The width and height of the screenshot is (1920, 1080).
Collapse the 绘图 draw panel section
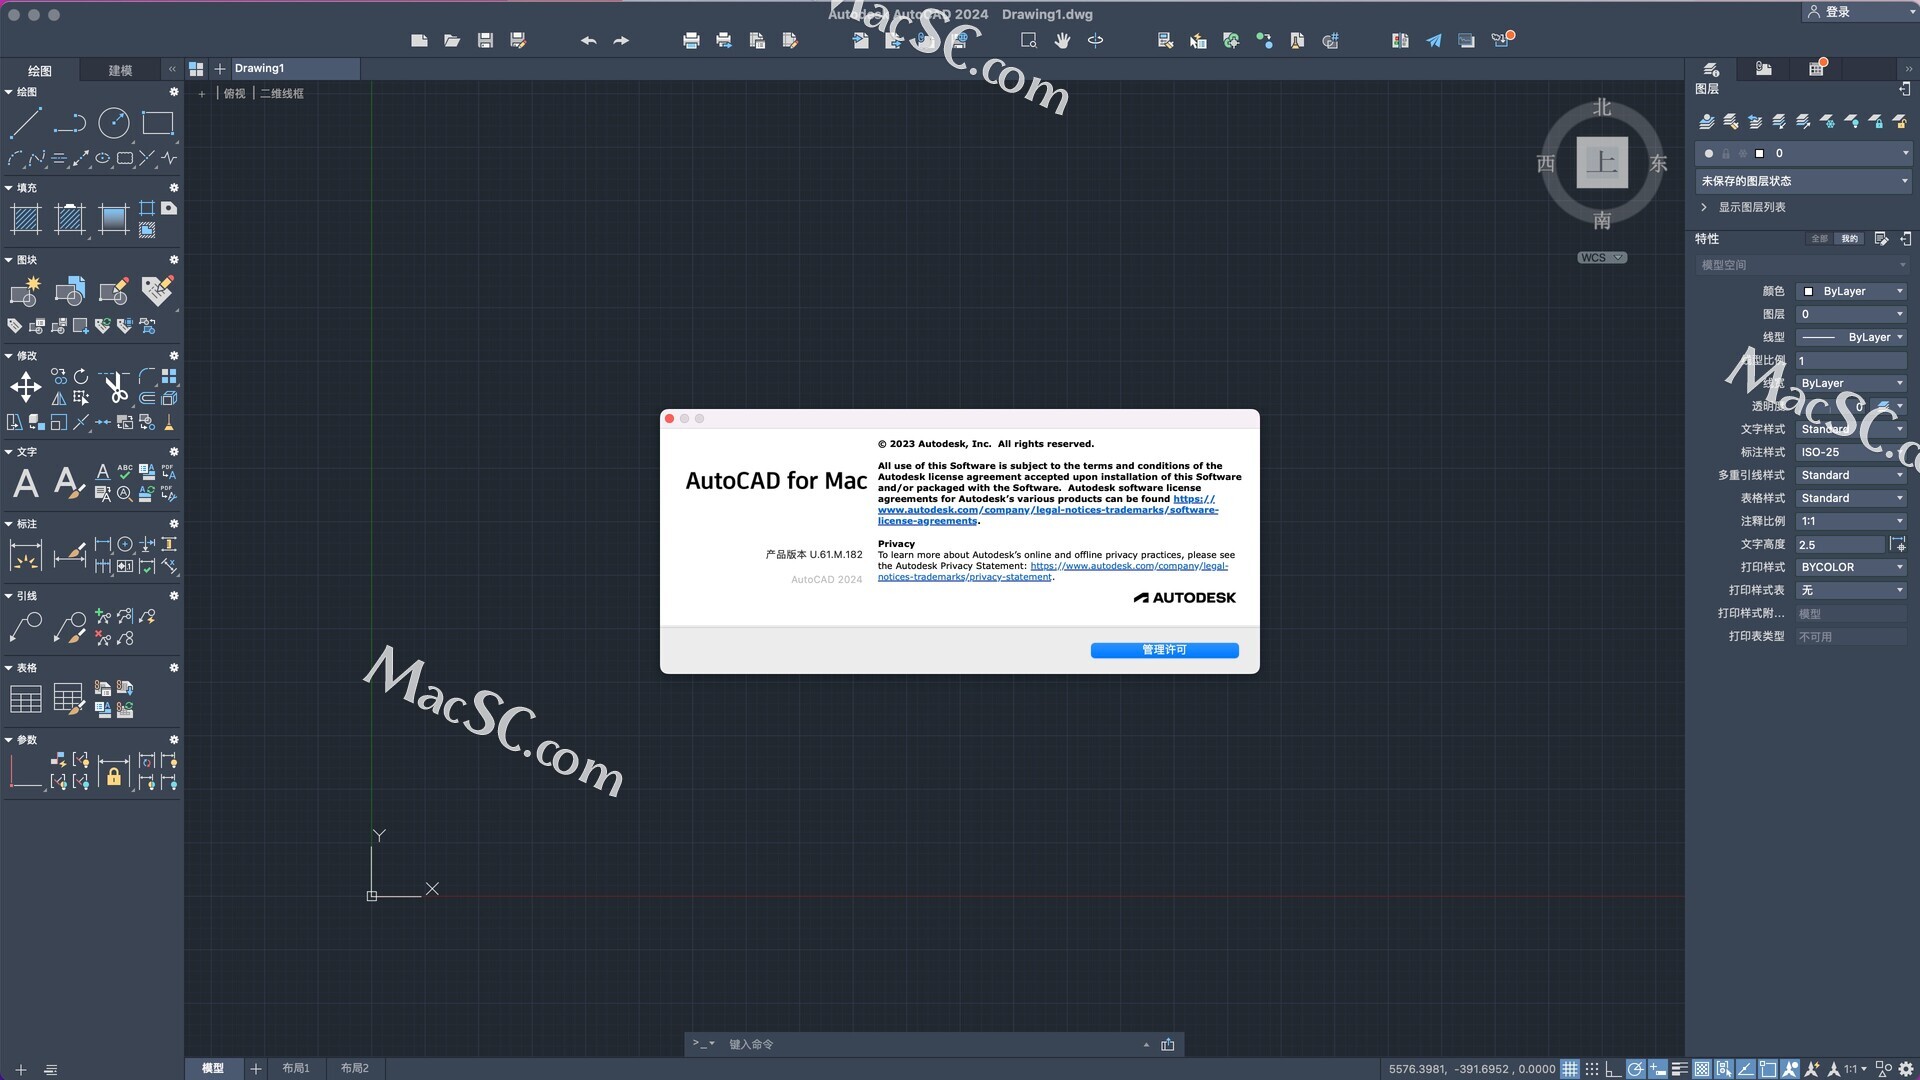click(x=9, y=92)
